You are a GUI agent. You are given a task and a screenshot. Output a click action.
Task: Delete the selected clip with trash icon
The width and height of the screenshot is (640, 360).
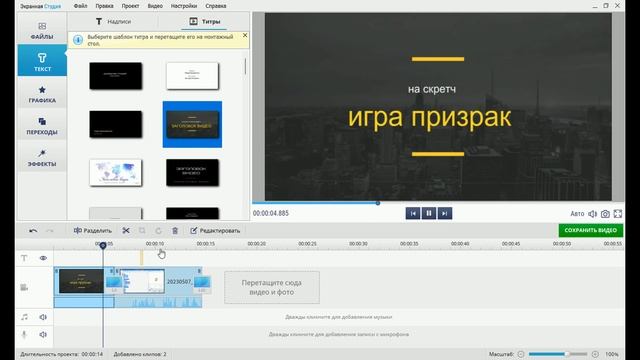tap(175, 231)
